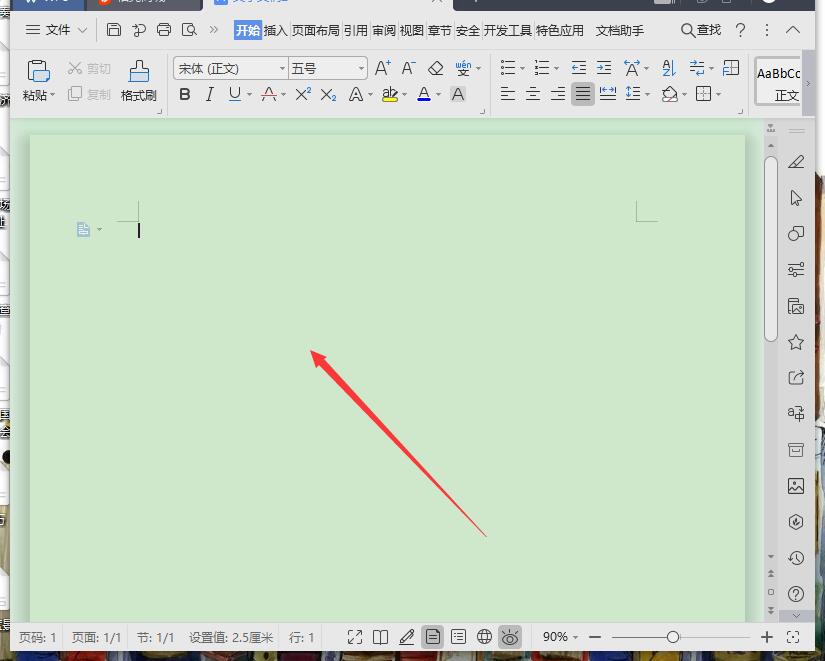Expand the underline style dropdown arrow
This screenshot has width=825, height=661.
coord(249,95)
